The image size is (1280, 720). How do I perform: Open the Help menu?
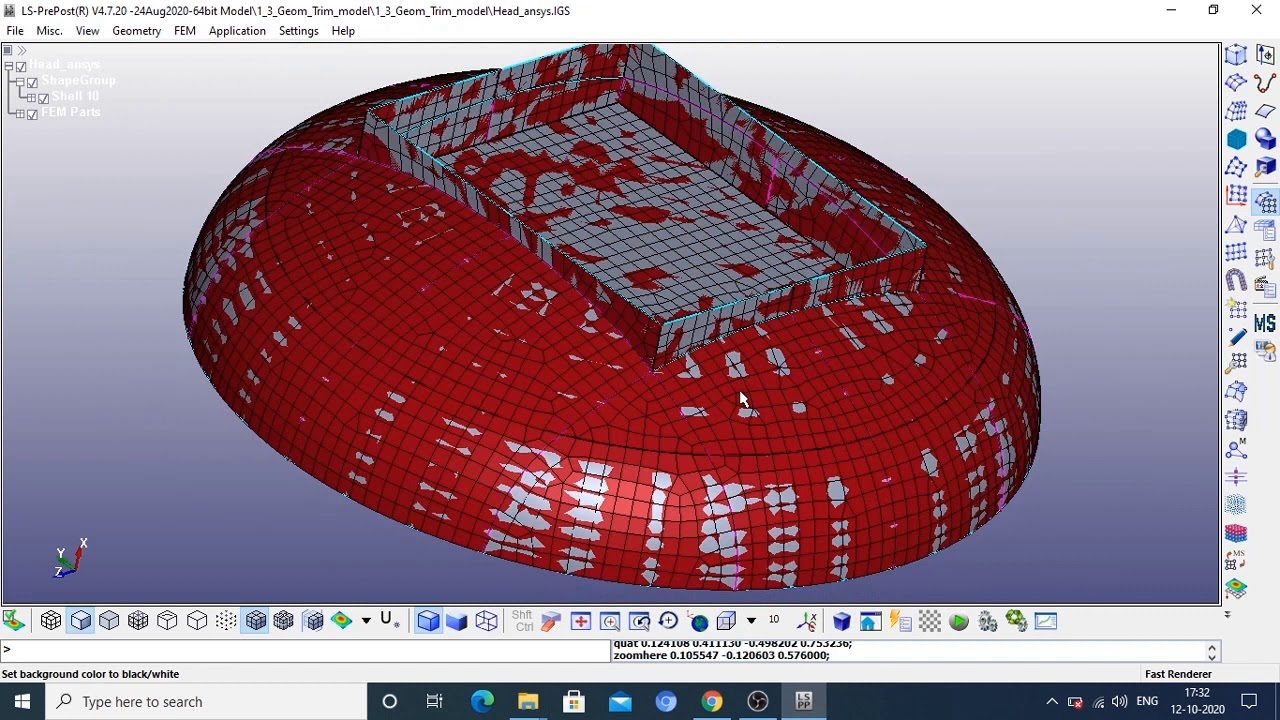click(343, 31)
